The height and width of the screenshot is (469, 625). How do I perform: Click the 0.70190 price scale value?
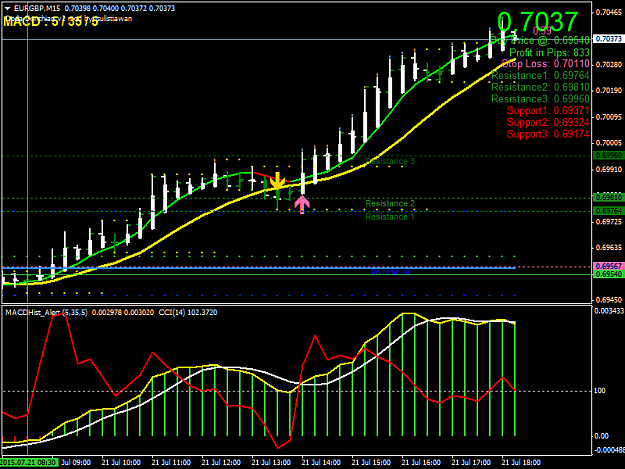coord(609,90)
